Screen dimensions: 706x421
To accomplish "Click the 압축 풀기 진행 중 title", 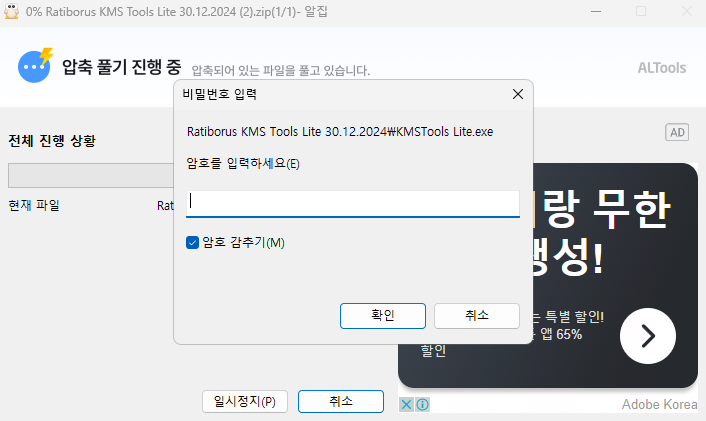I will (x=122, y=67).
